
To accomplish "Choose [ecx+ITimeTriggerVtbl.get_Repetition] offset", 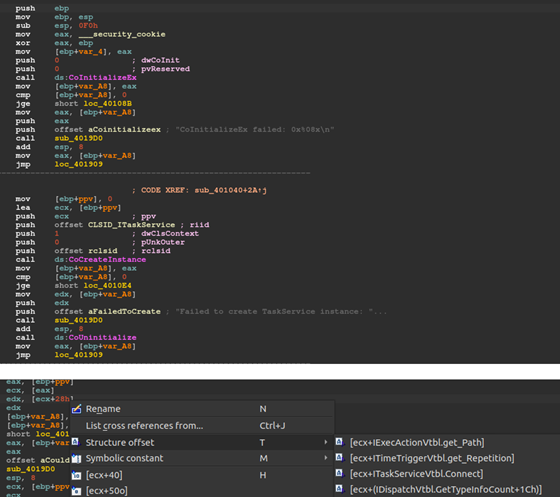I will coord(432,458).
